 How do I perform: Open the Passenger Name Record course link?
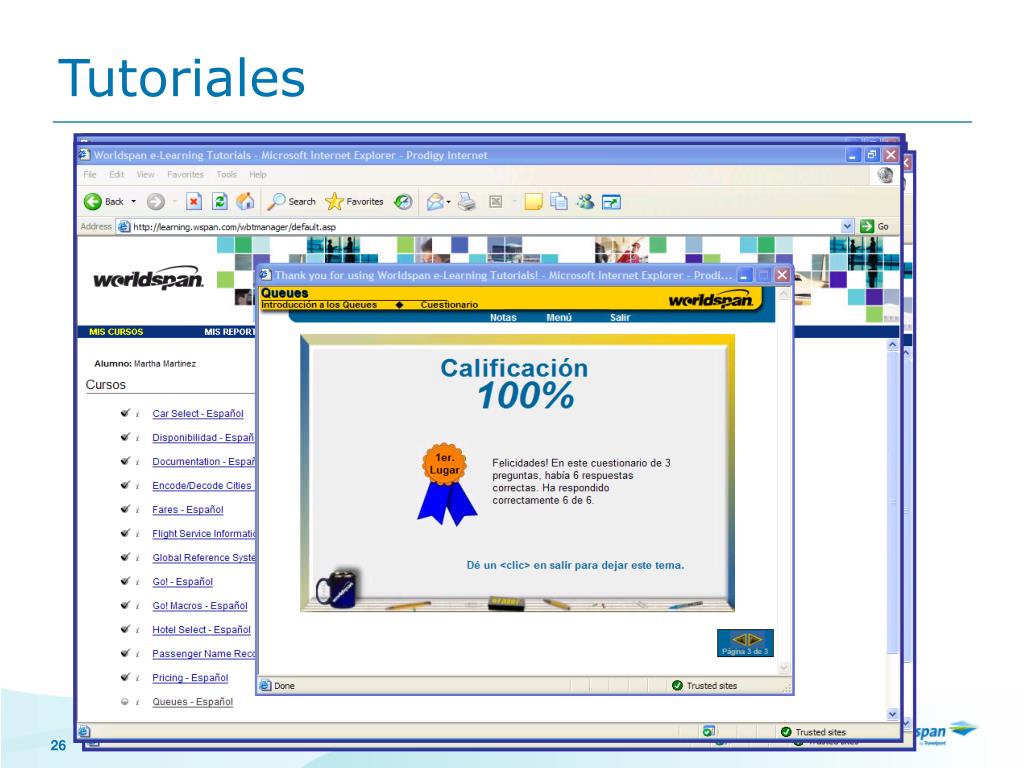pyautogui.click(x=204, y=654)
